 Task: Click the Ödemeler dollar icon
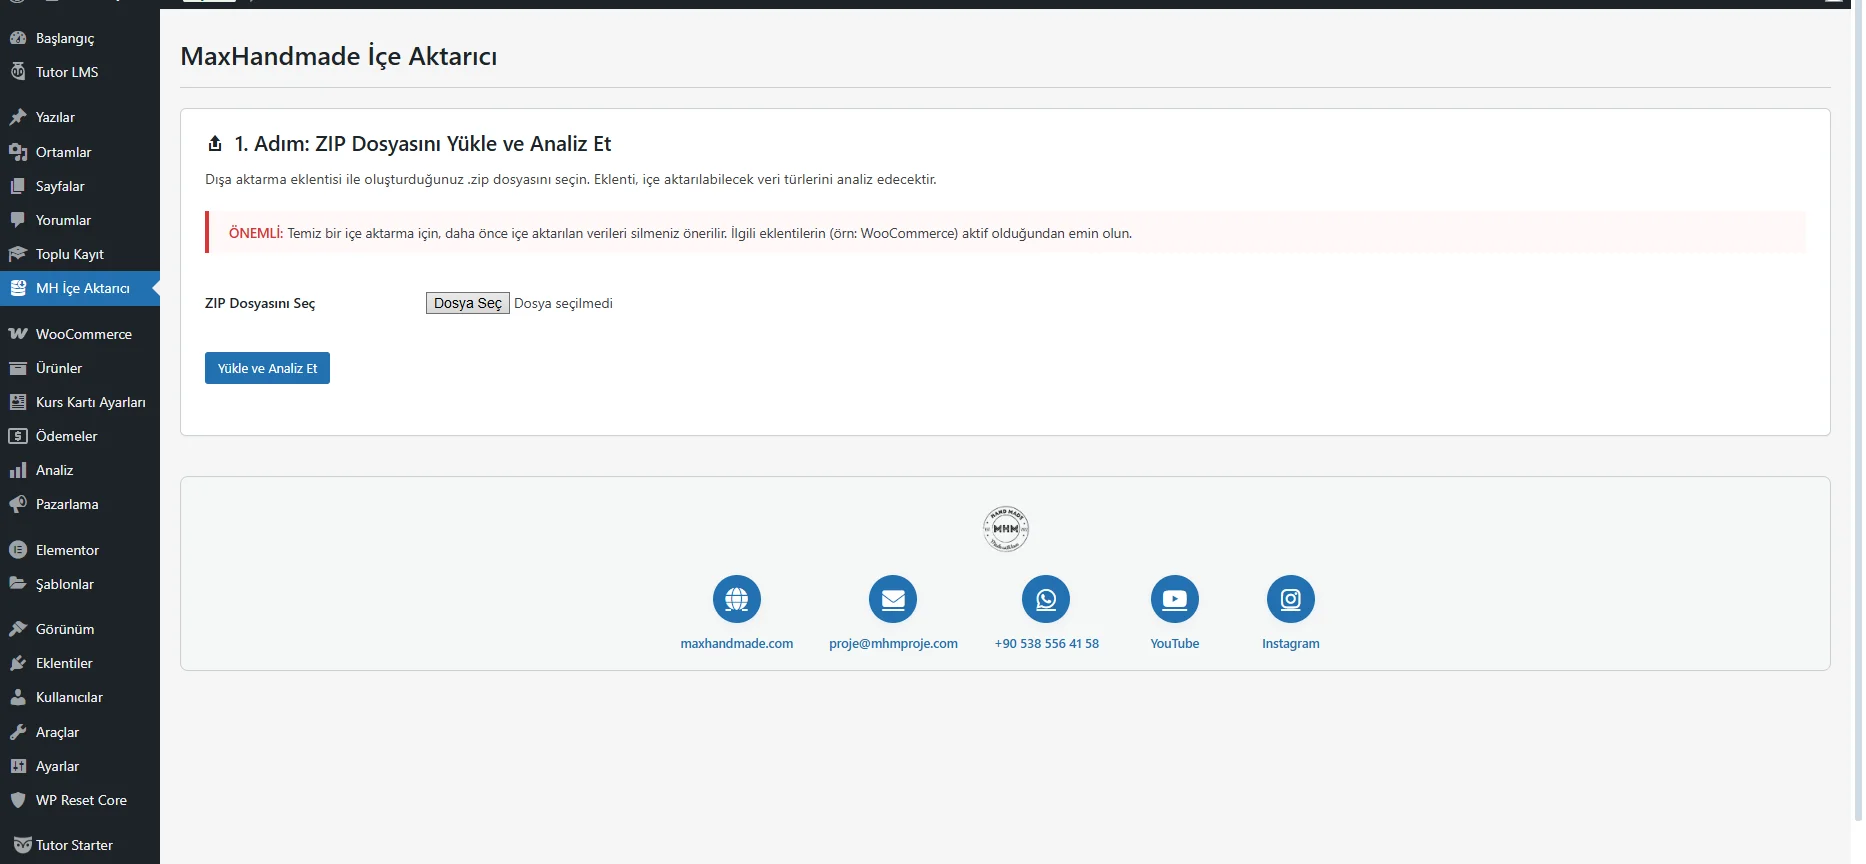pos(18,436)
